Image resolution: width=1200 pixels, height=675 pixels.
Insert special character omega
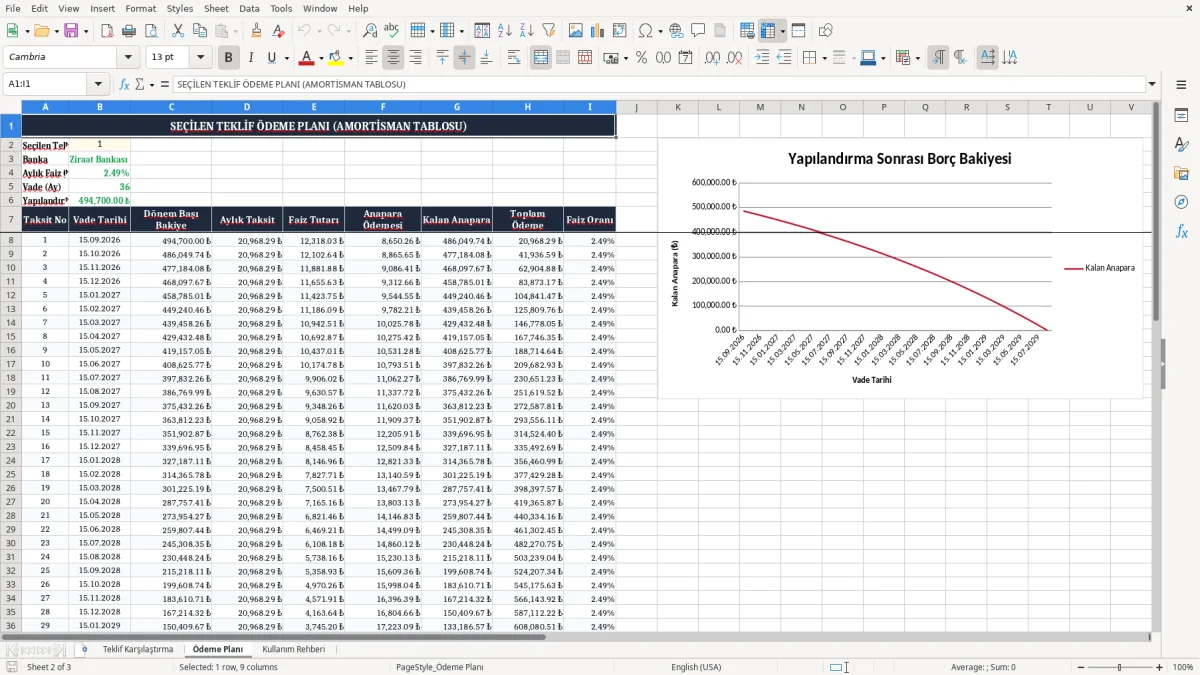point(645,31)
